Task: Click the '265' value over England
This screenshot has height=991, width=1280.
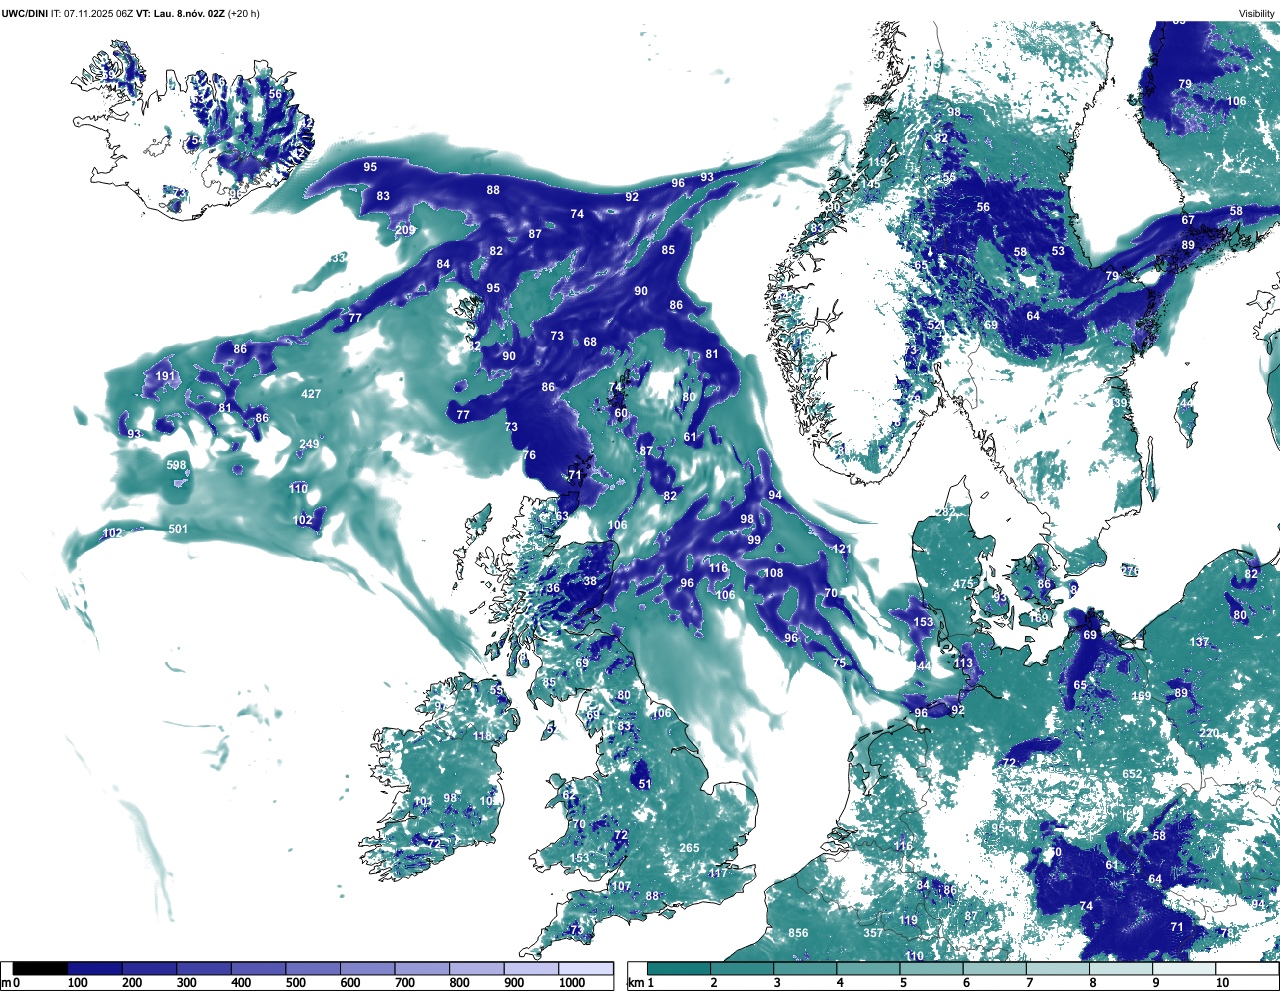Action: click(689, 848)
